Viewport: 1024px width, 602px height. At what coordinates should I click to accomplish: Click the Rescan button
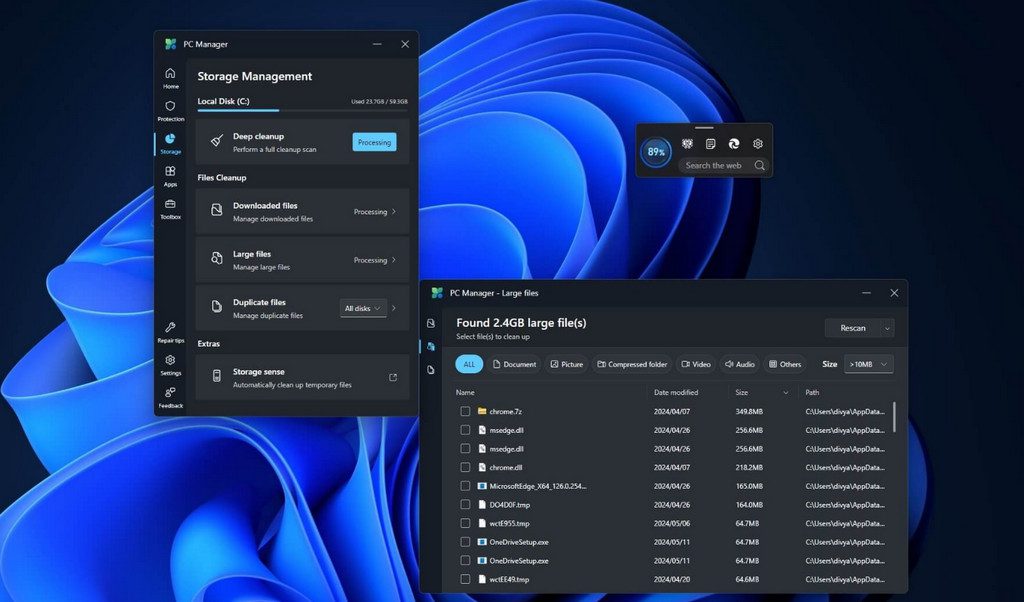853,328
